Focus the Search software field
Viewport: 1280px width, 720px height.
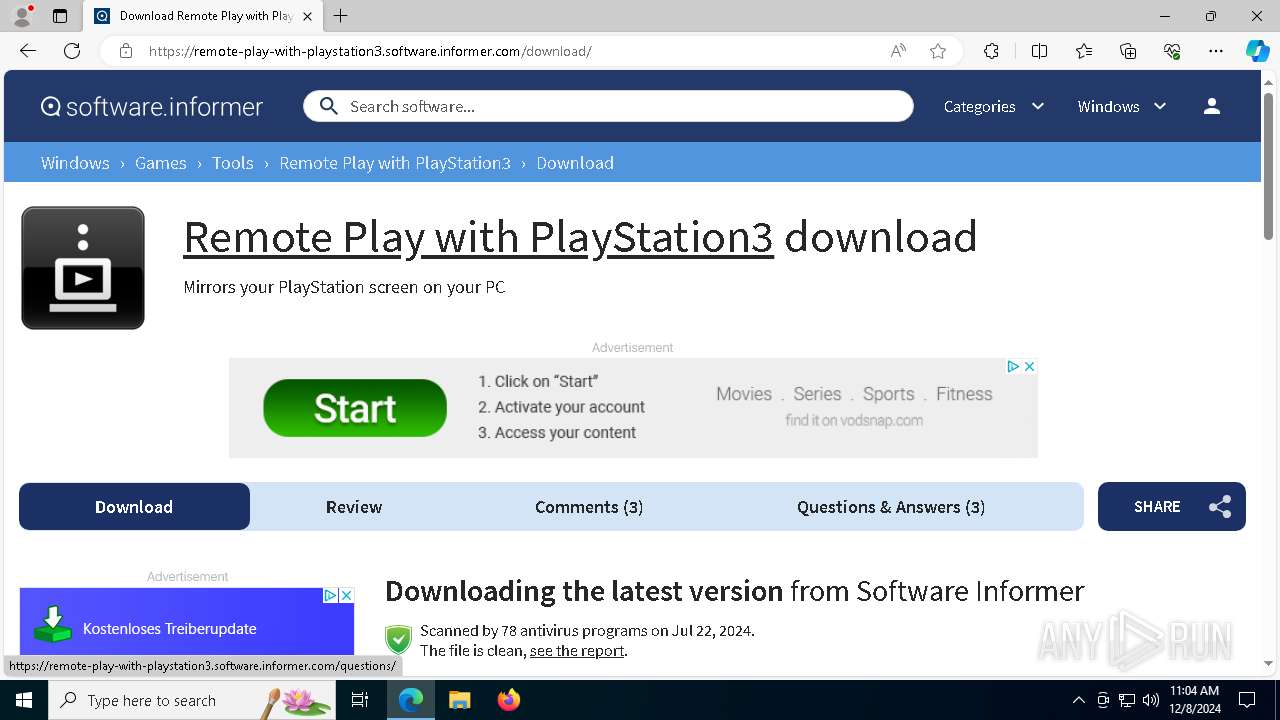(x=608, y=106)
